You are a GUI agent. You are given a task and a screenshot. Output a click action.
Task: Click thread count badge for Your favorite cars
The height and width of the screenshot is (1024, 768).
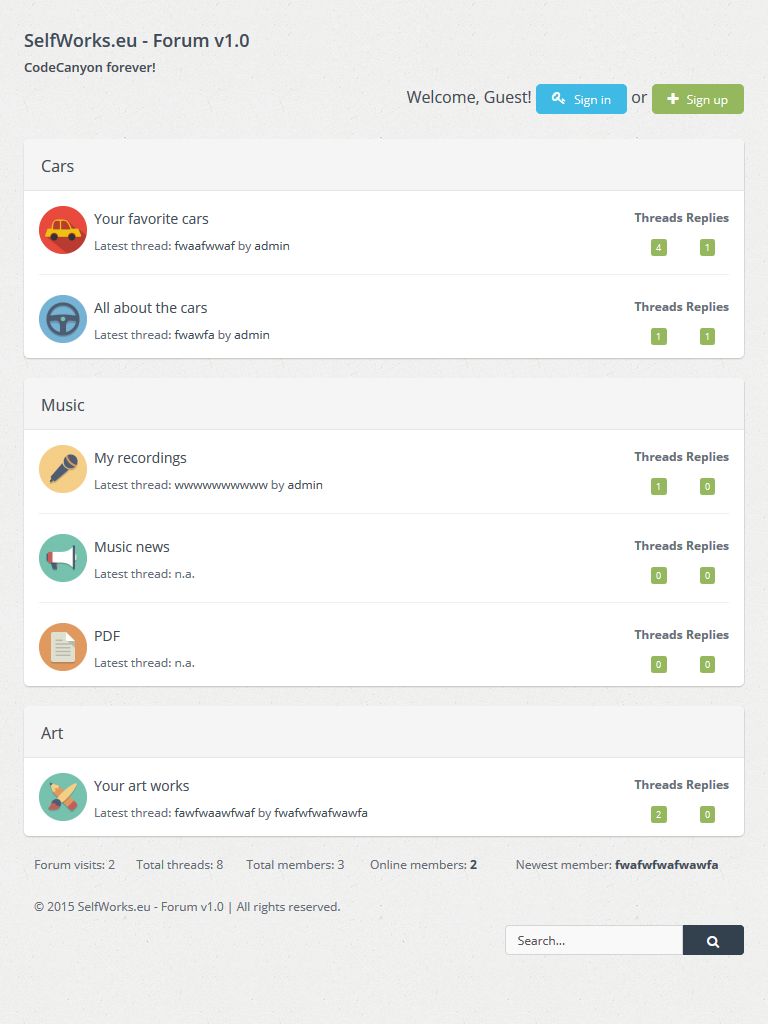(658, 248)
